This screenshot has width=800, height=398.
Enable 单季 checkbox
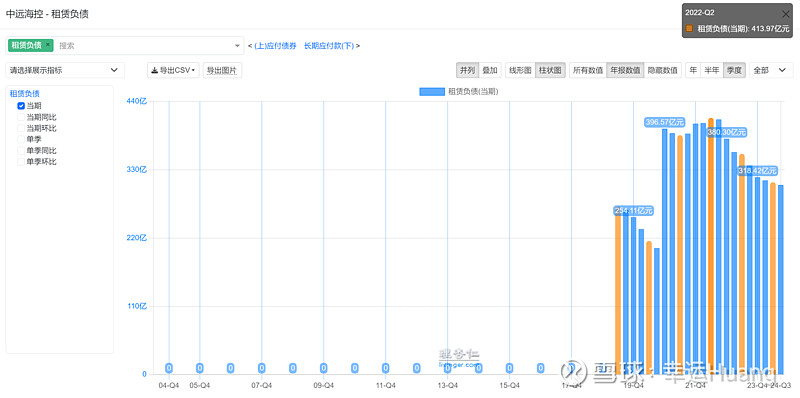coord(21,139)
